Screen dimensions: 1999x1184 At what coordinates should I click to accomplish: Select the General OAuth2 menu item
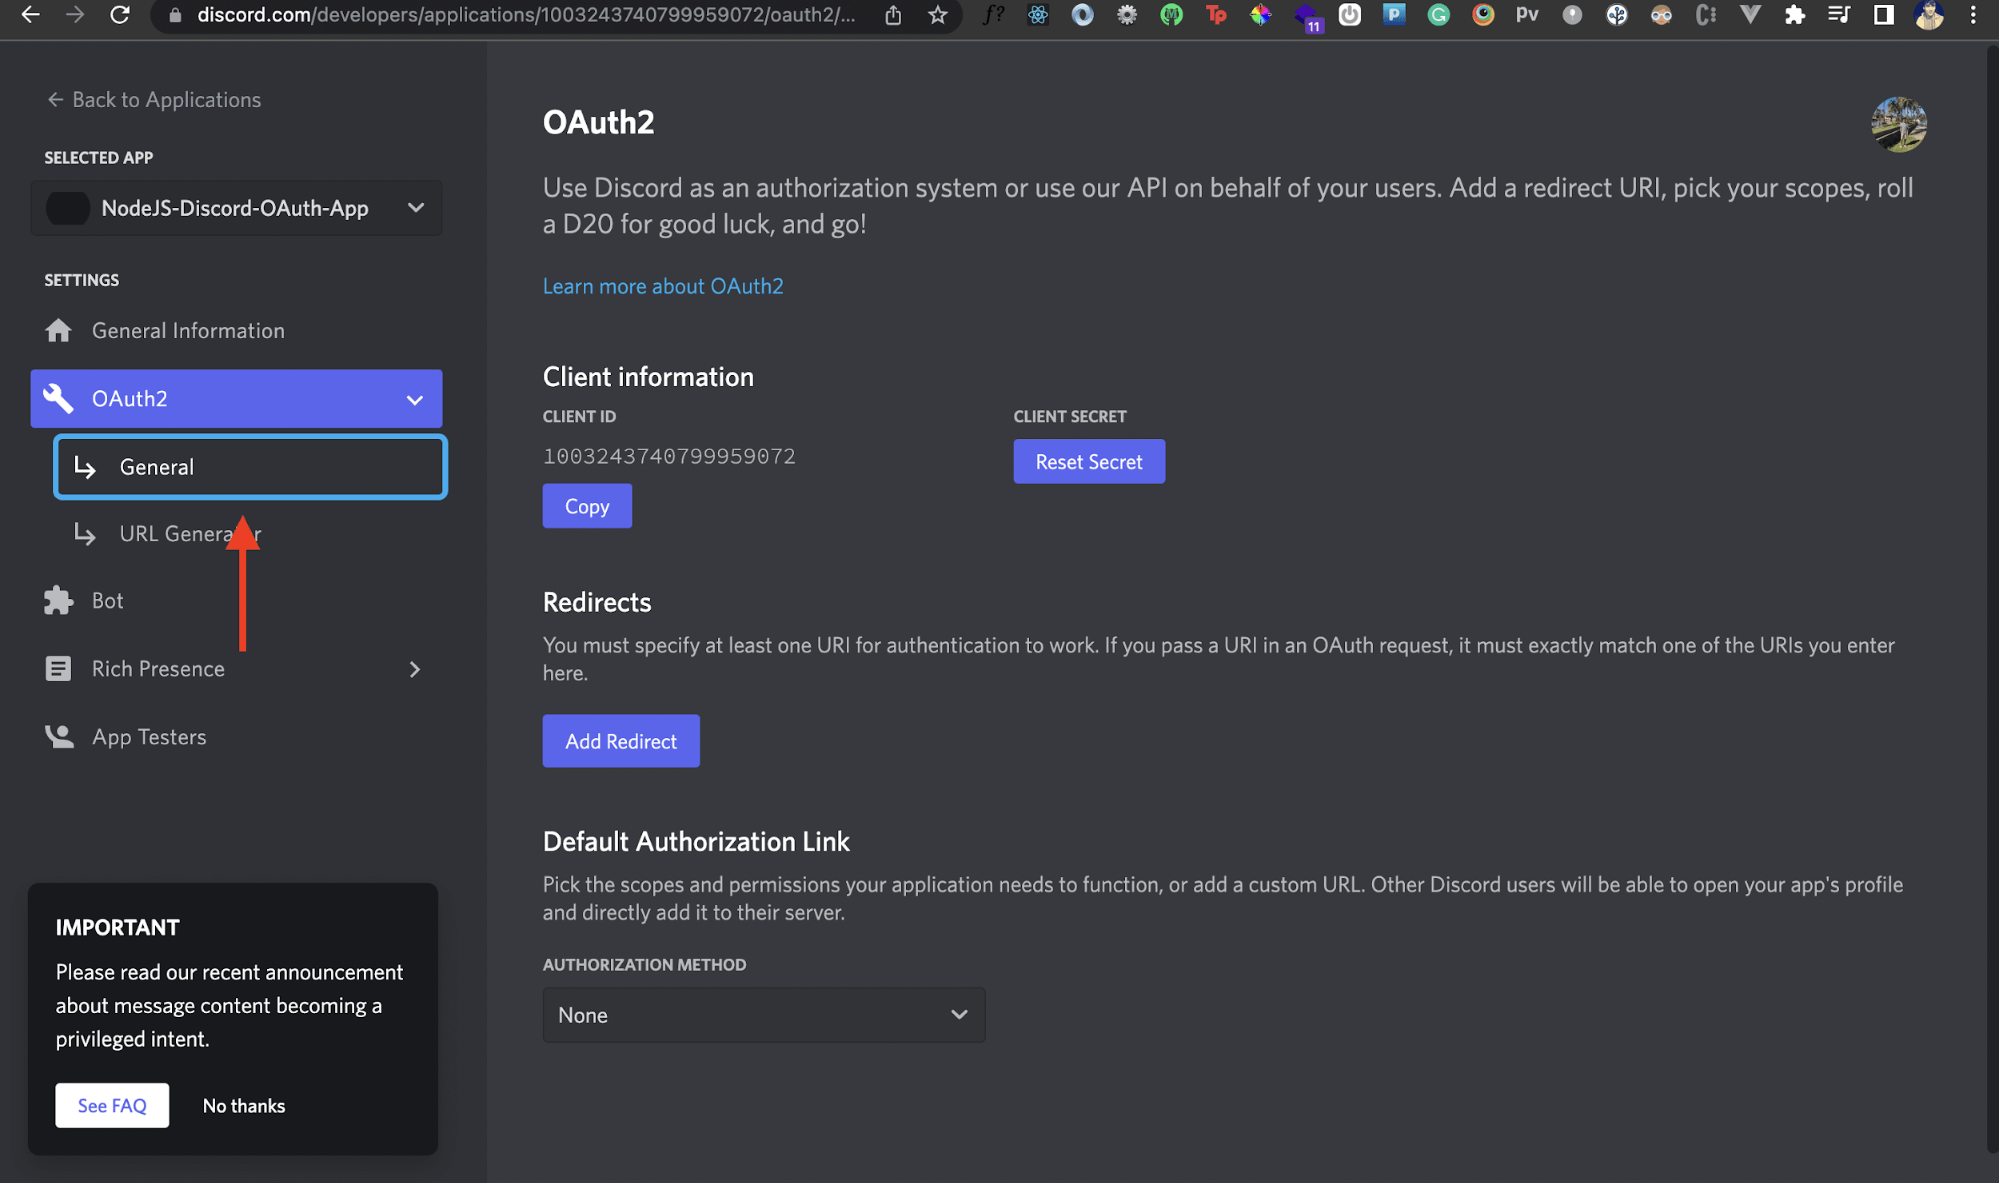pyautogui.click(x=249, y=467)
